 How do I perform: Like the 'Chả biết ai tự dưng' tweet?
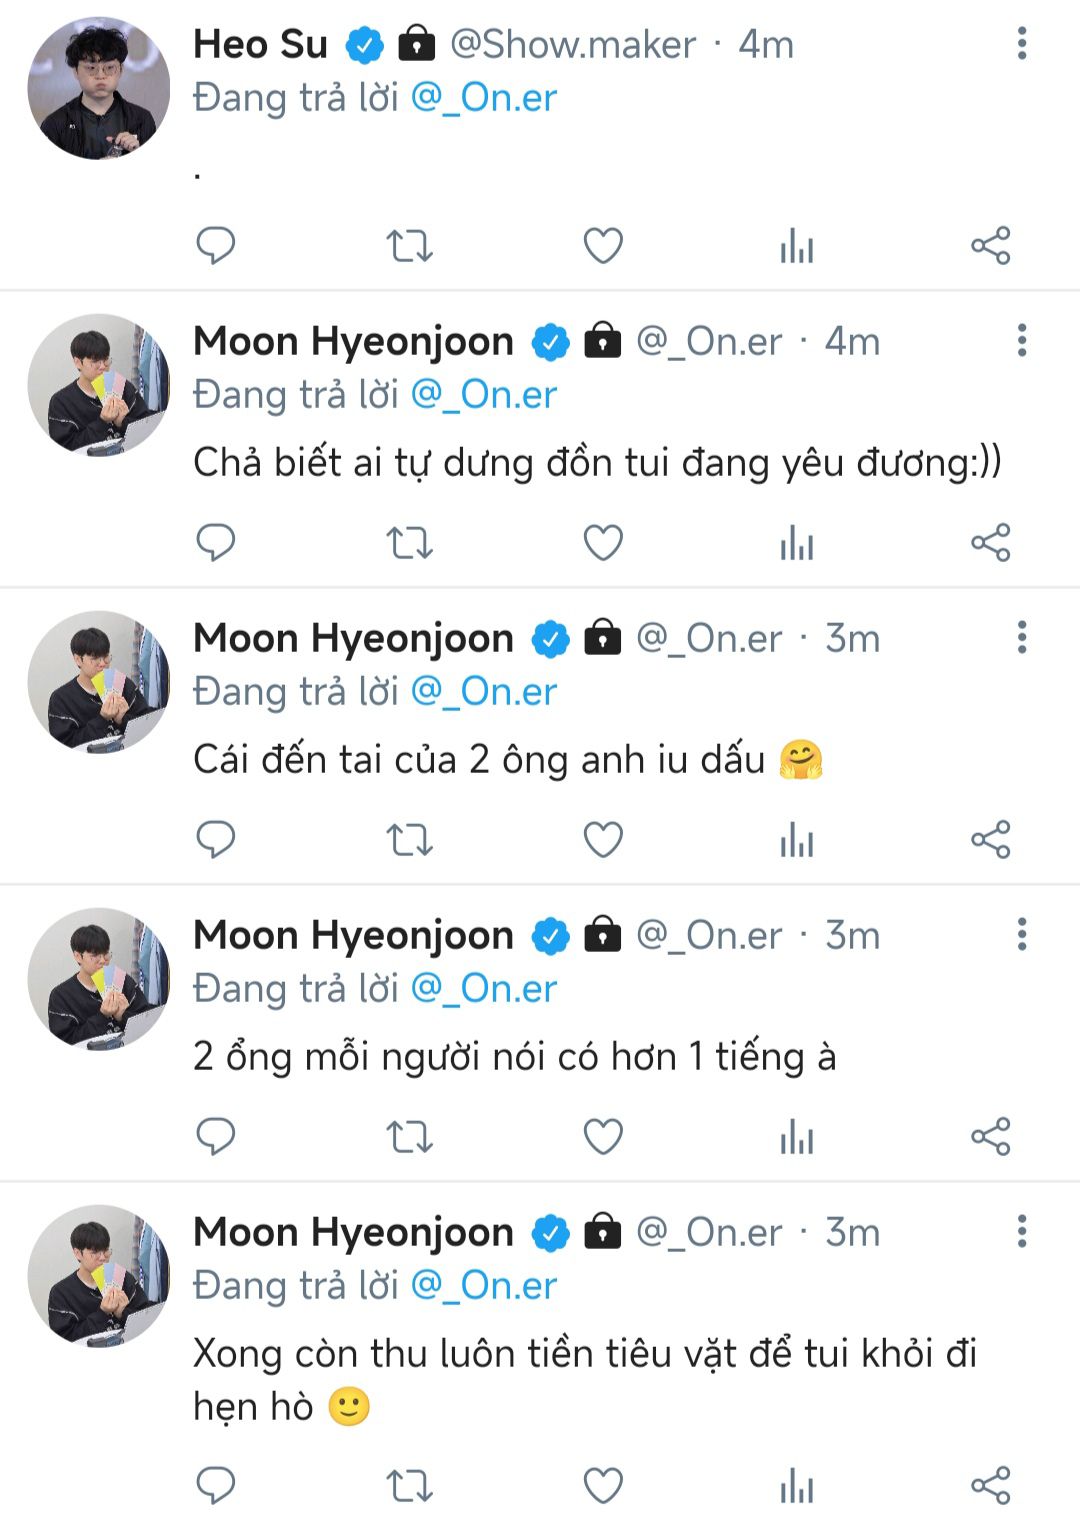(603, 542)
